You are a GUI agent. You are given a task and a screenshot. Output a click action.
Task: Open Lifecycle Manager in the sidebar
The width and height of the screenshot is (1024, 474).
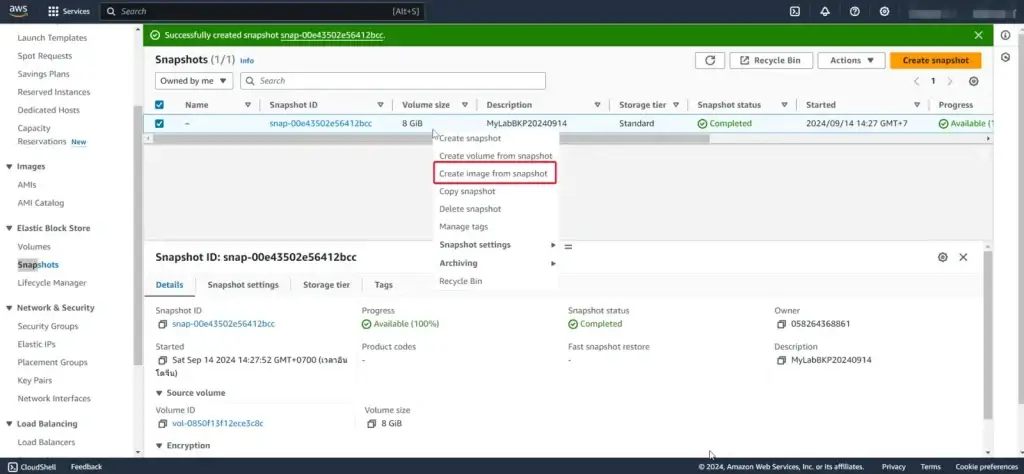pyautogui.click(x=52, y=283)
